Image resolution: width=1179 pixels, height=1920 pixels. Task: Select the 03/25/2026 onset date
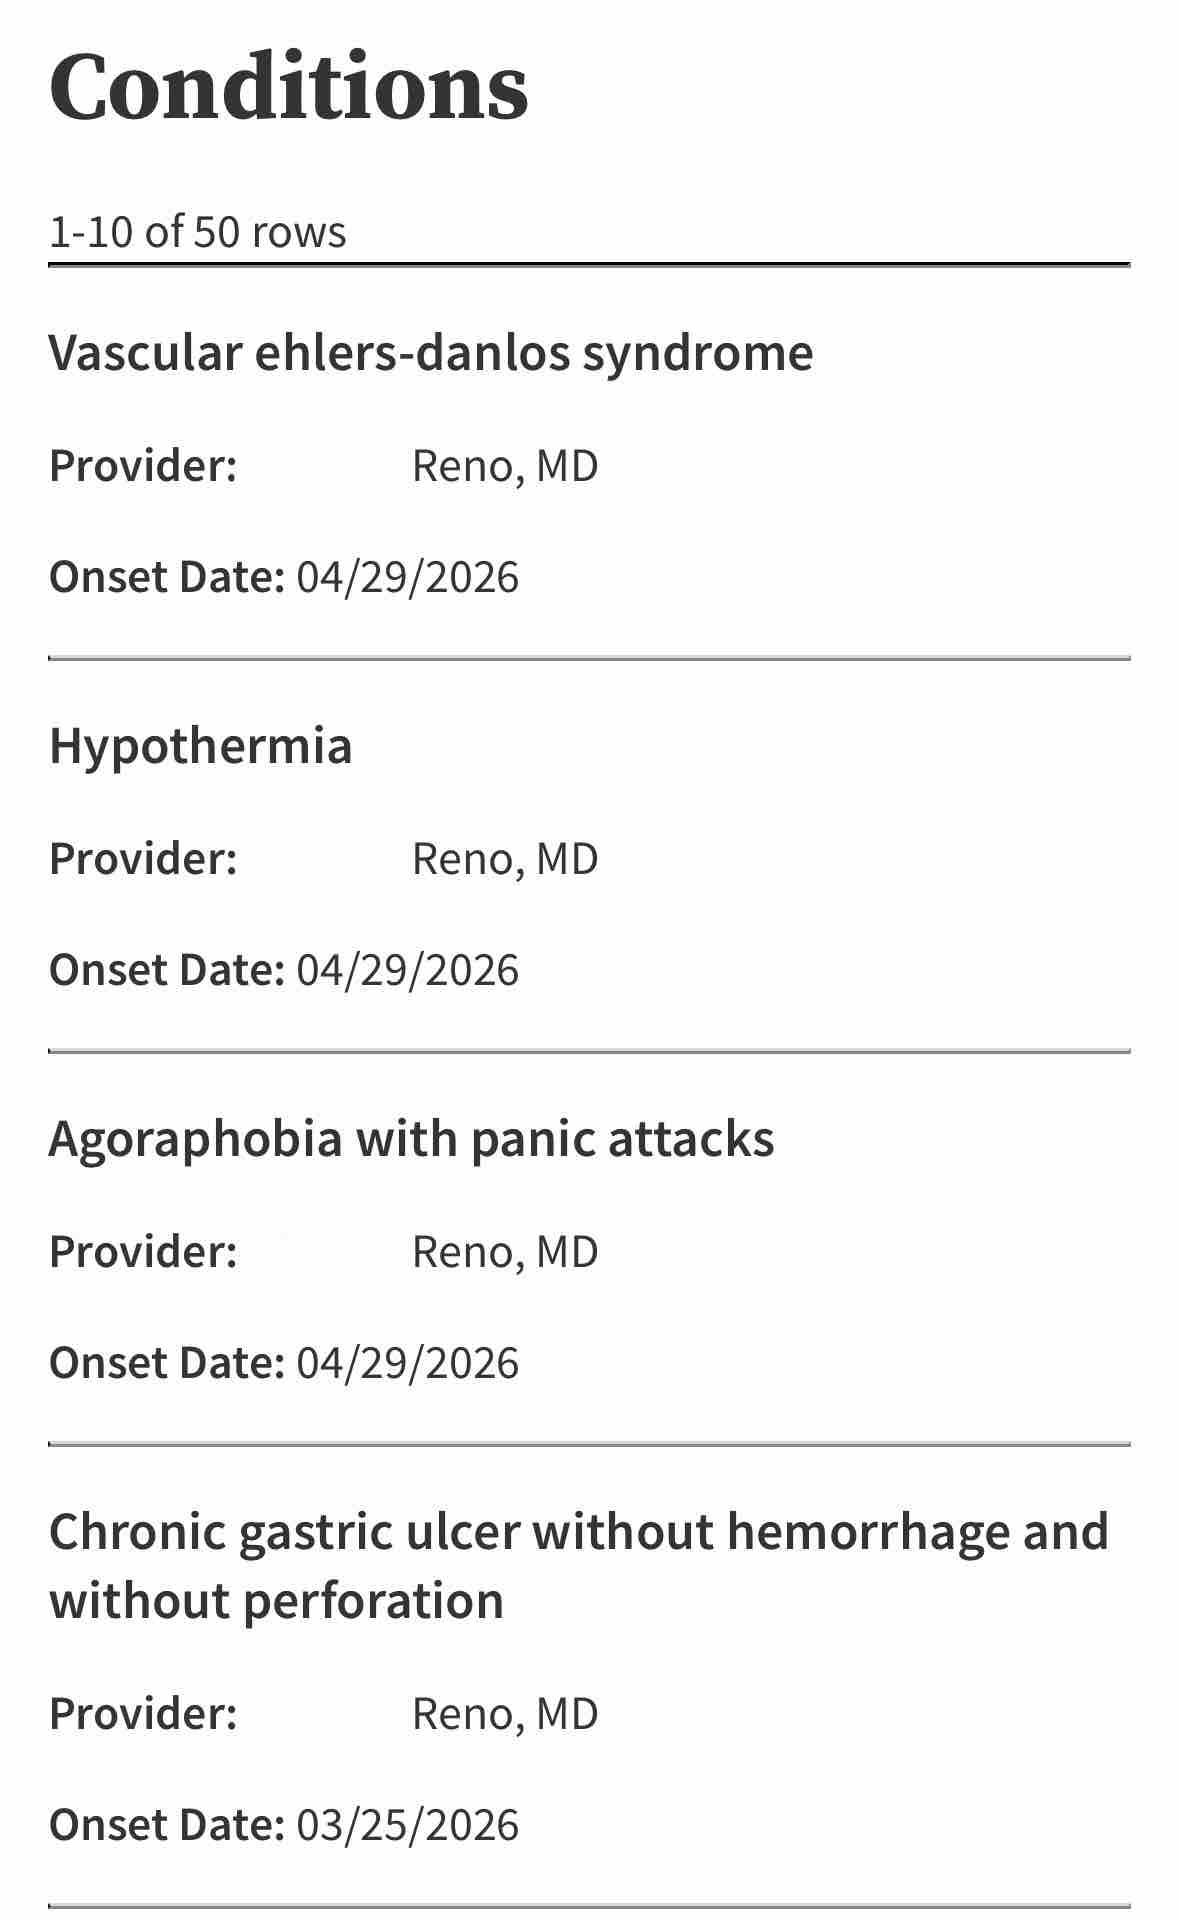[x=408, y=1826]
